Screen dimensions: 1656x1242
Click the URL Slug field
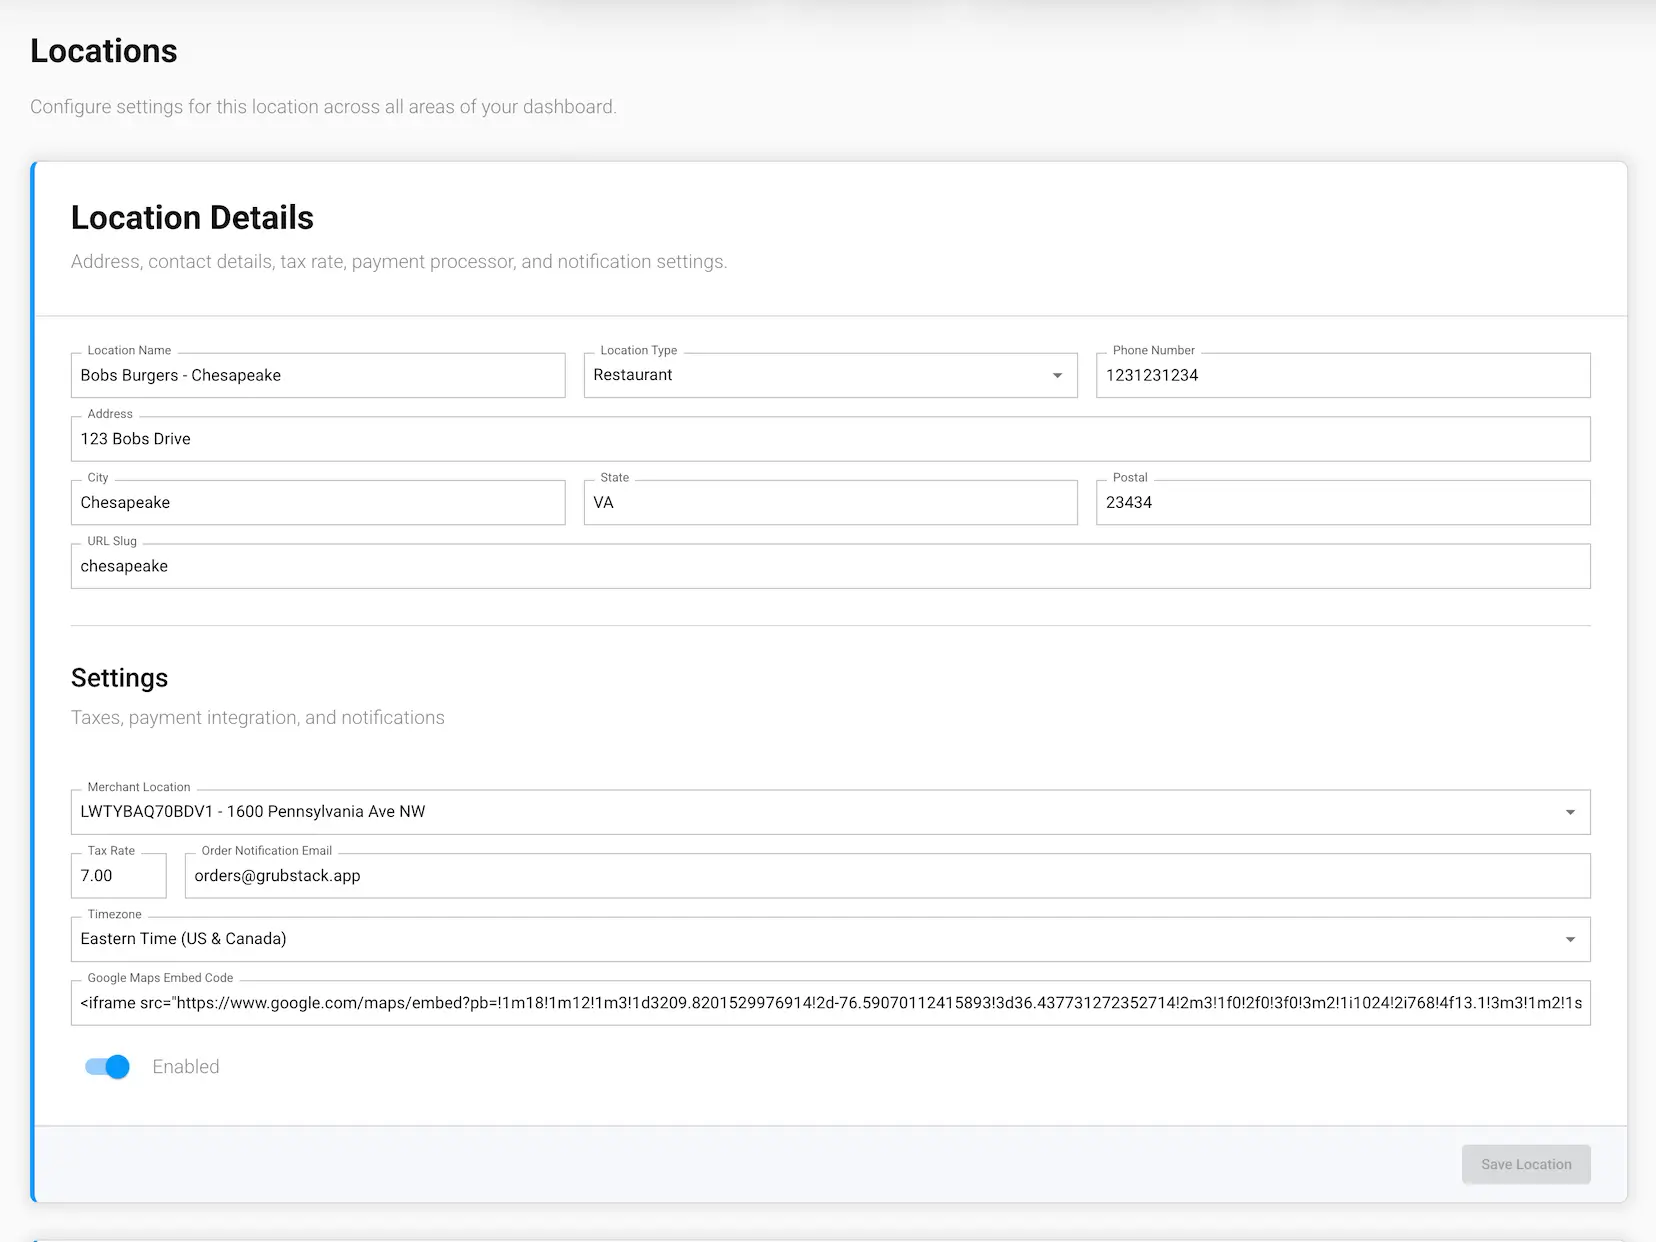830,566
